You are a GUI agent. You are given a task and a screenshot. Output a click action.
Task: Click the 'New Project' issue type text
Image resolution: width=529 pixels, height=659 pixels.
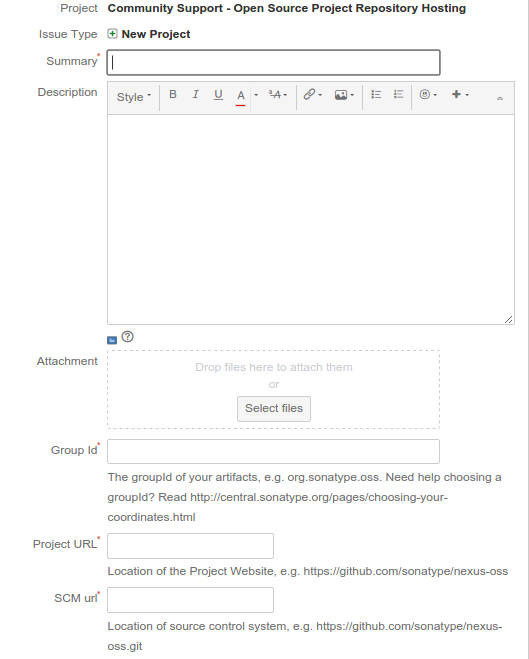tap(156, 34)
